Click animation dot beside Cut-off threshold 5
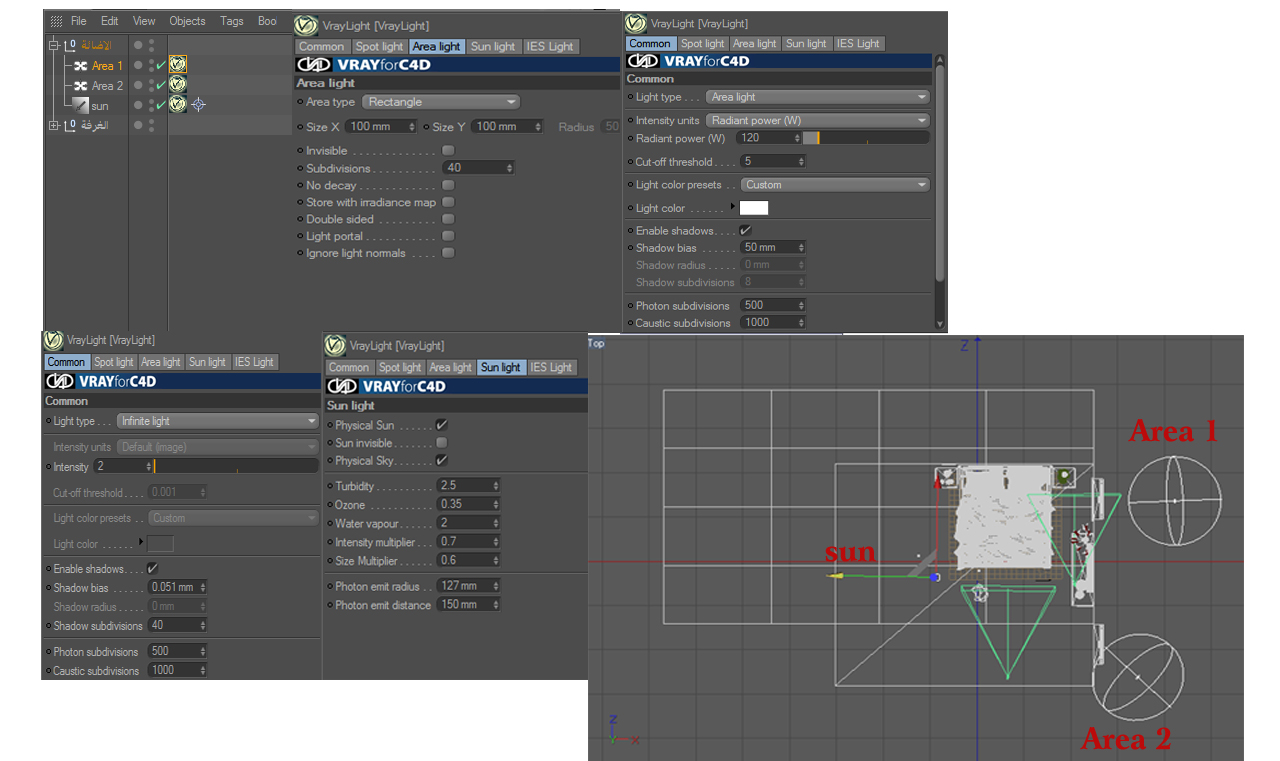This screenshot has height=761, width=1280. coord(630,162)
